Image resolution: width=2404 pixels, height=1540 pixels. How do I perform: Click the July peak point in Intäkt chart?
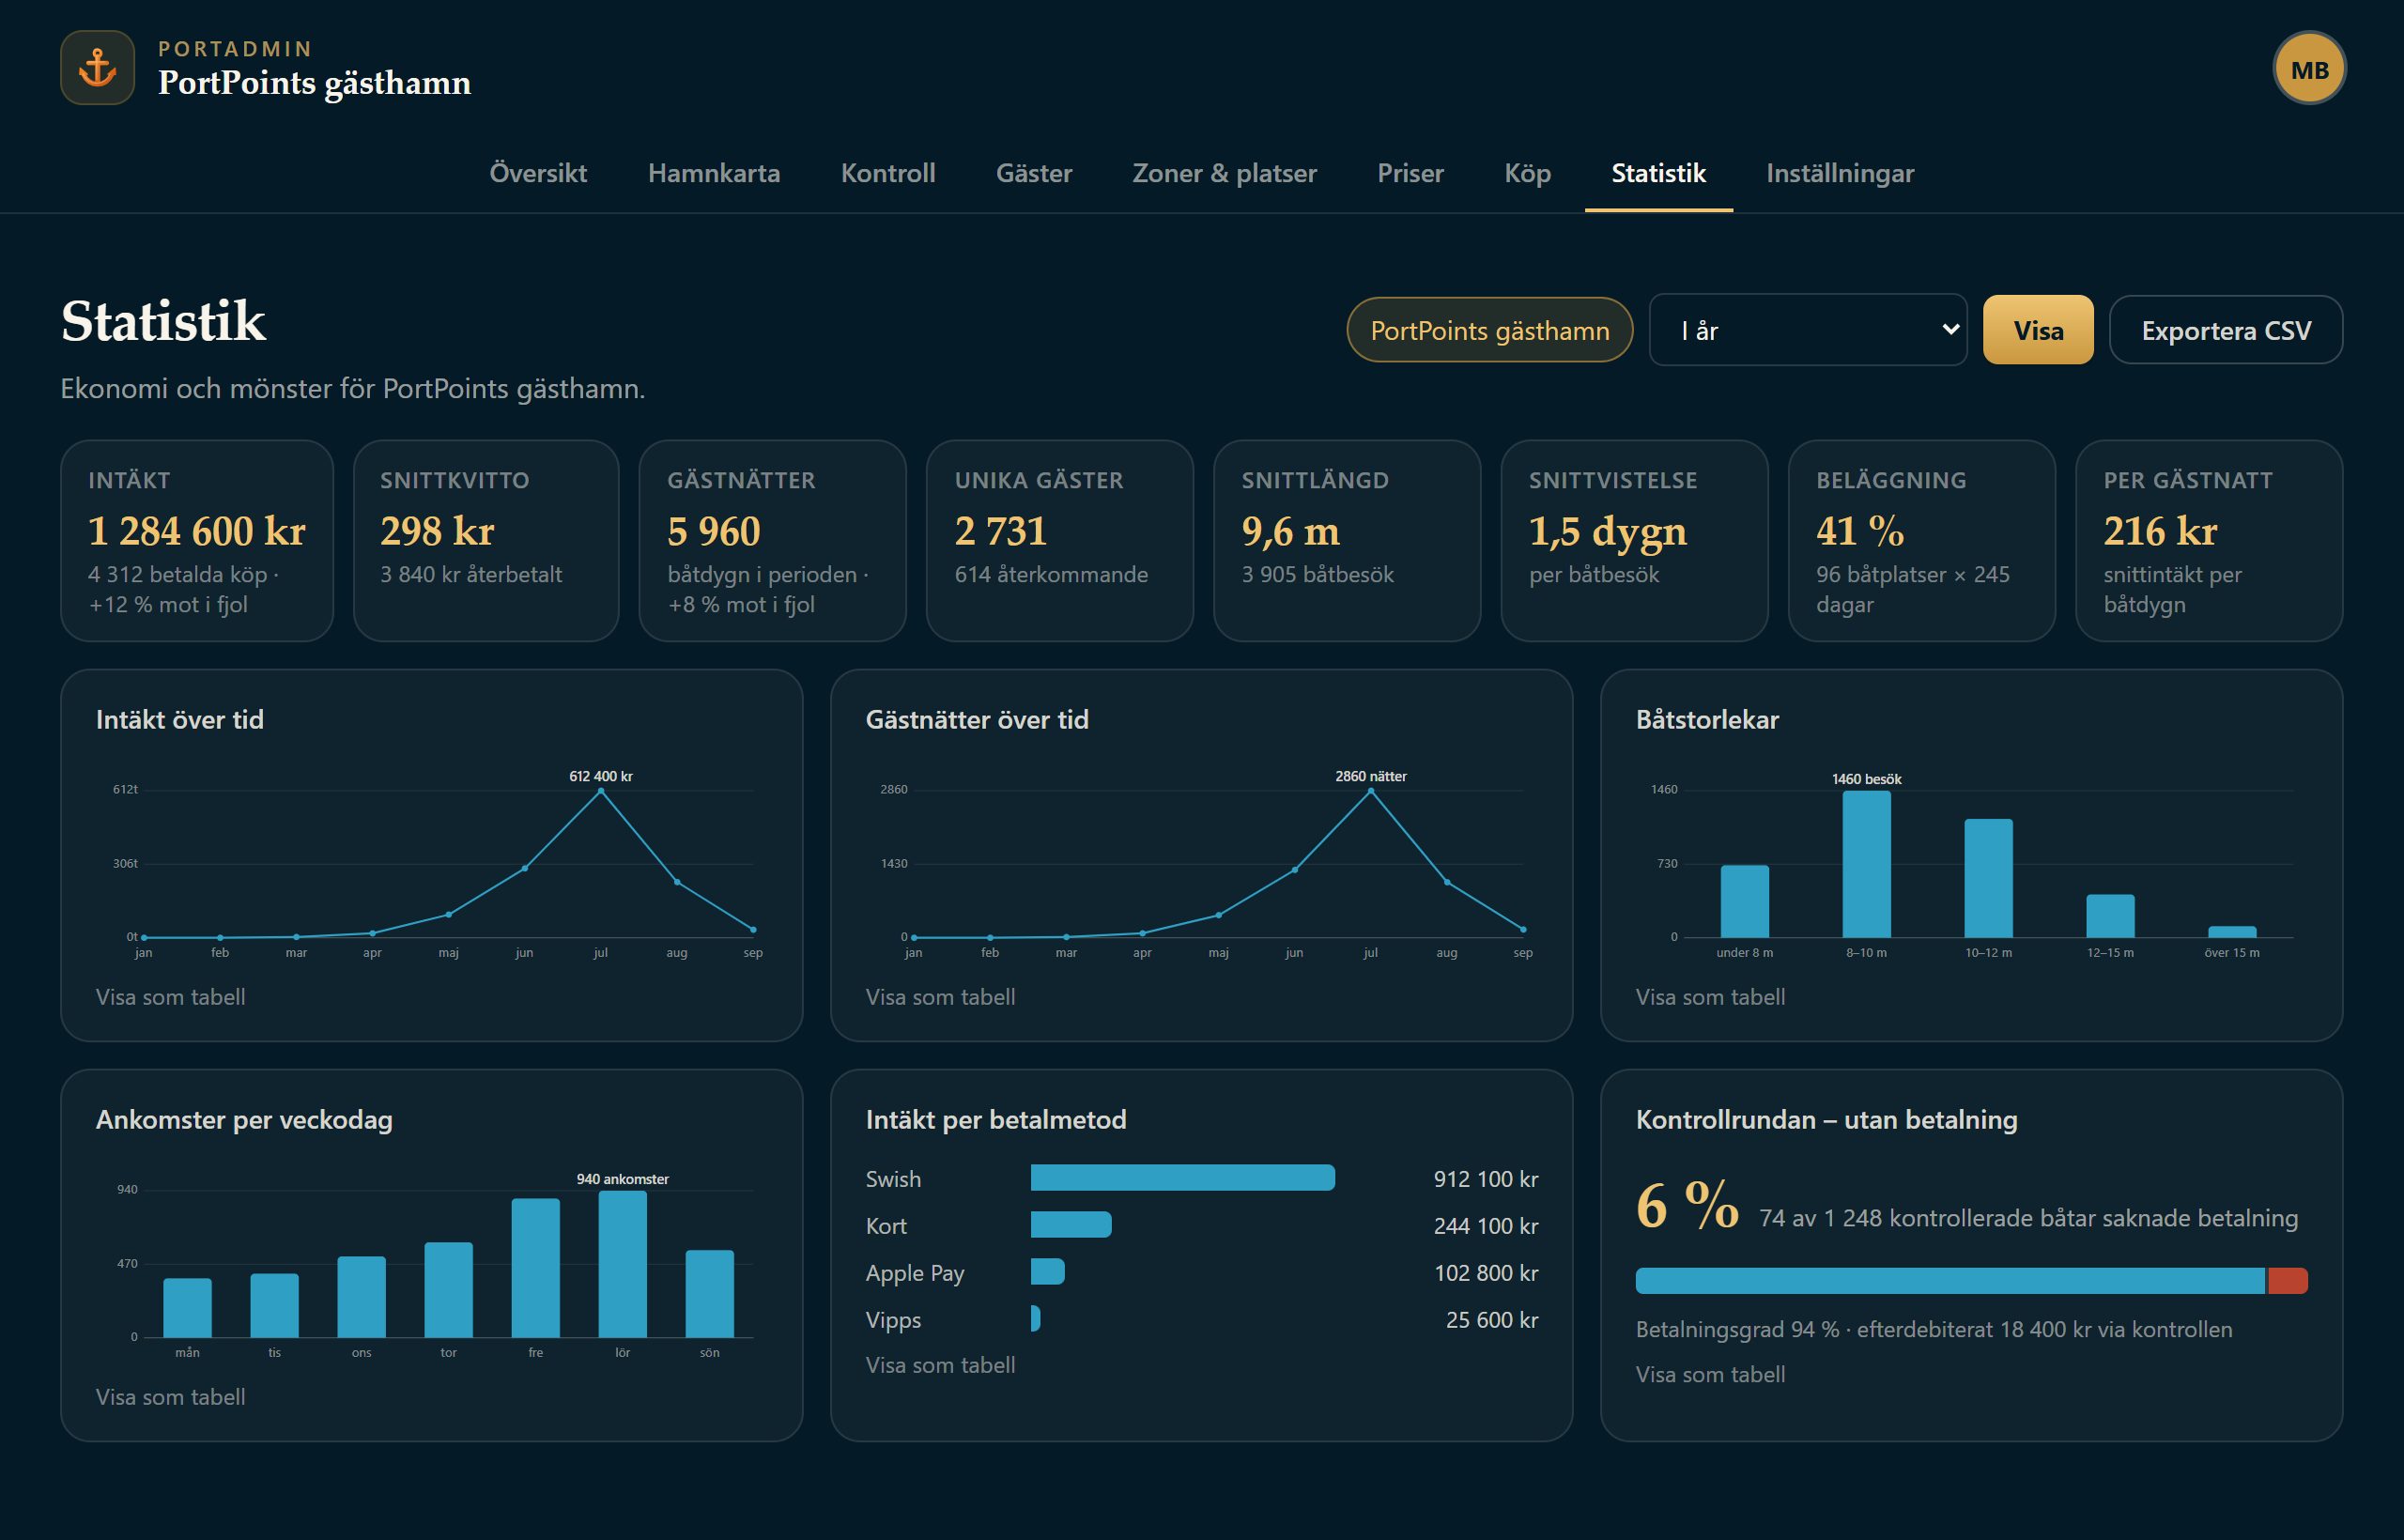pyautogui.click(x=601, y=791)
